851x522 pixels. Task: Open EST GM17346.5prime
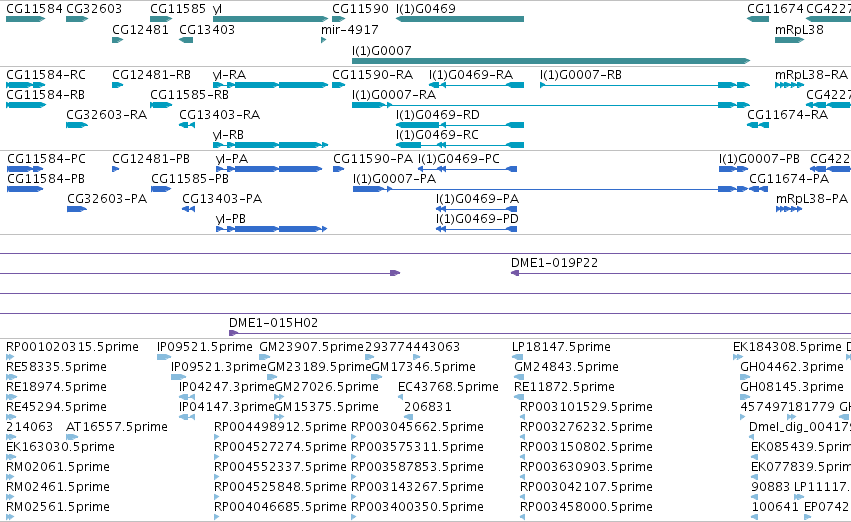pyautogui.click(x=377, y=377)
